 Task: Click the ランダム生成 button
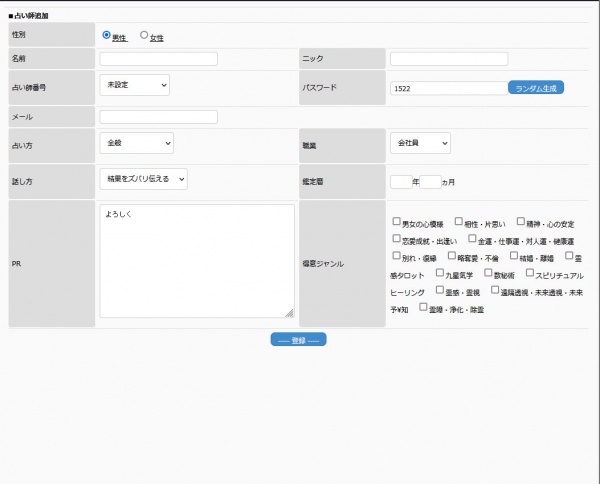click(x=536, y=88)
